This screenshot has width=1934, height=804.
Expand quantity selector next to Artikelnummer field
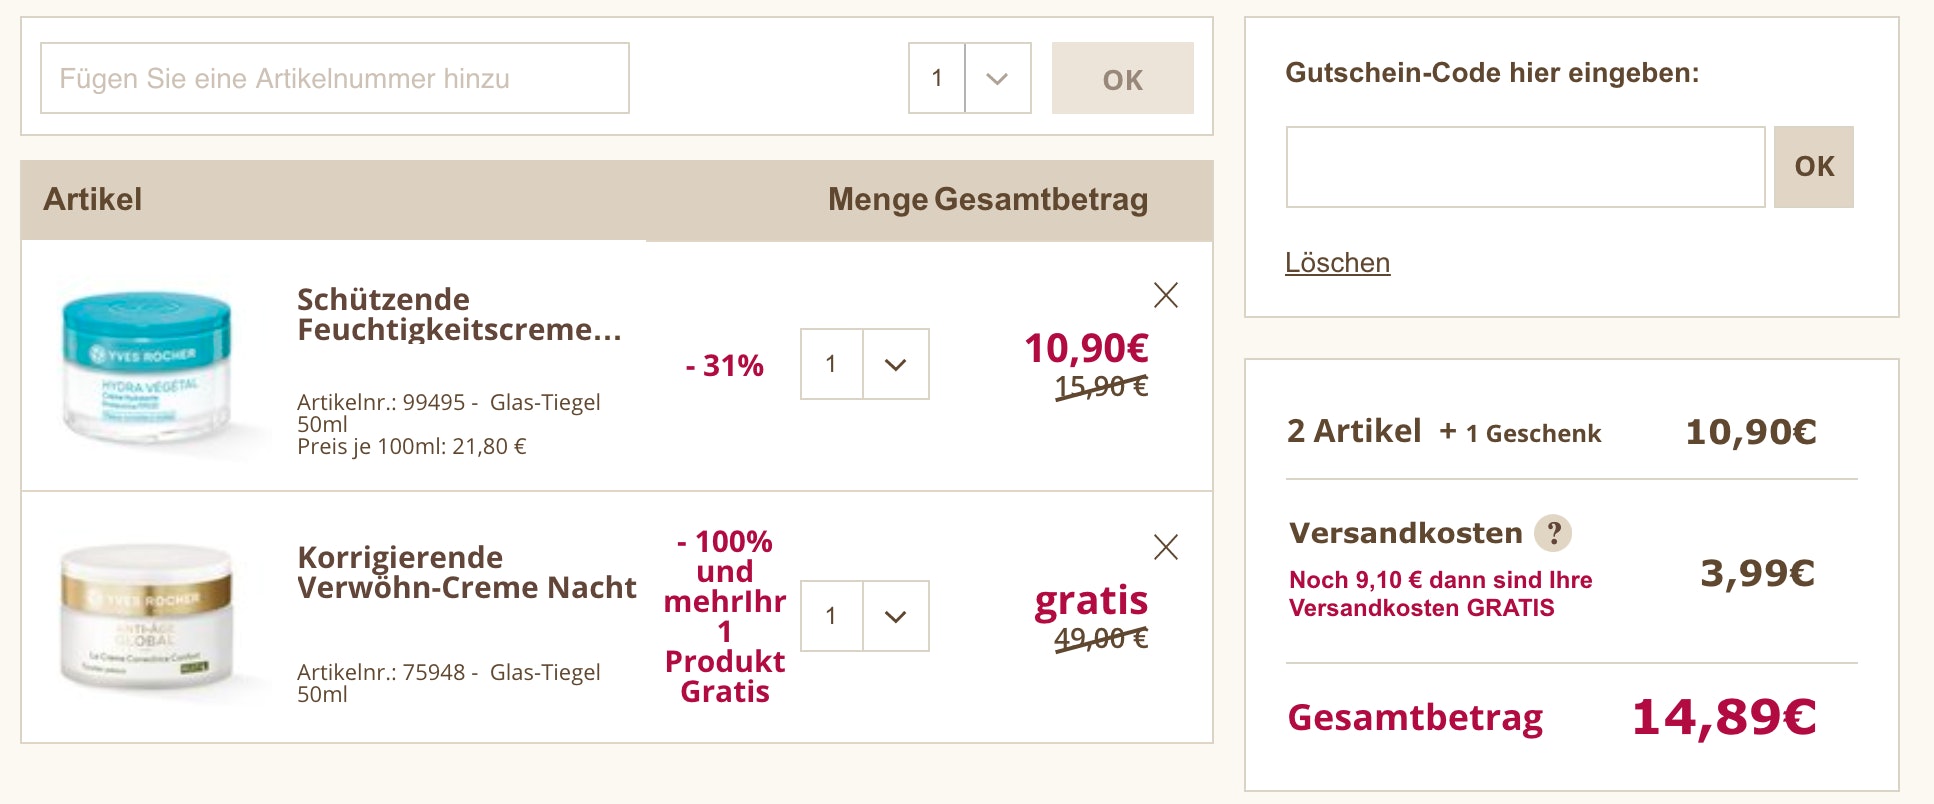point(996,78)
